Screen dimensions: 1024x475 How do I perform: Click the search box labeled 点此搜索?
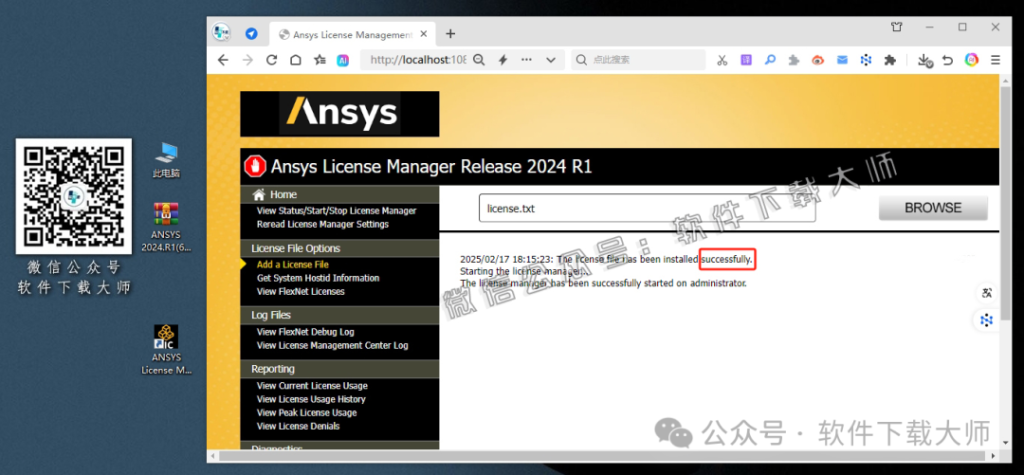pos(639,60)
